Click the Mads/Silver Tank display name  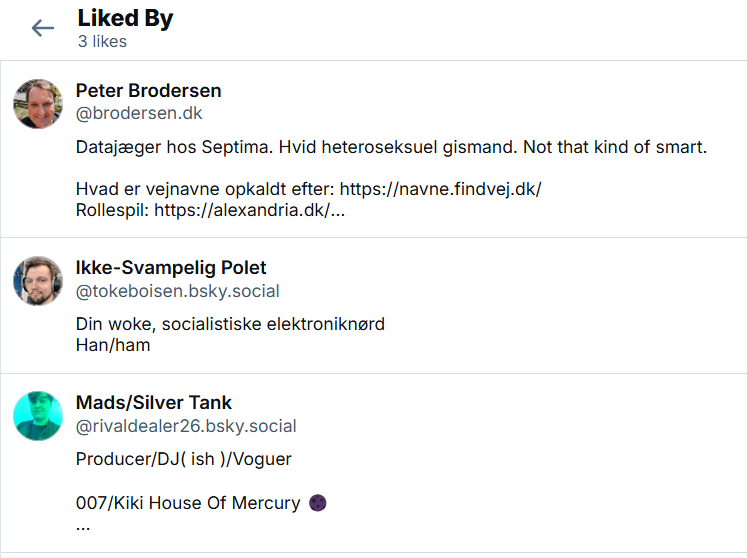(153, 403)
